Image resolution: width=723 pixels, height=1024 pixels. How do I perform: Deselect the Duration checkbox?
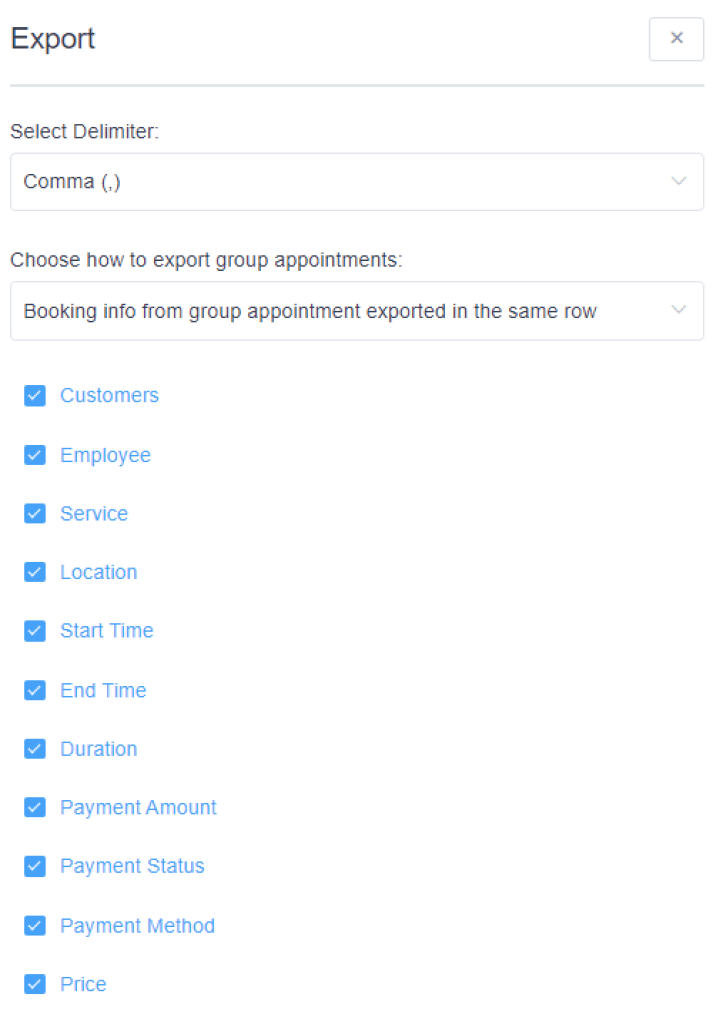click(35, 749)
